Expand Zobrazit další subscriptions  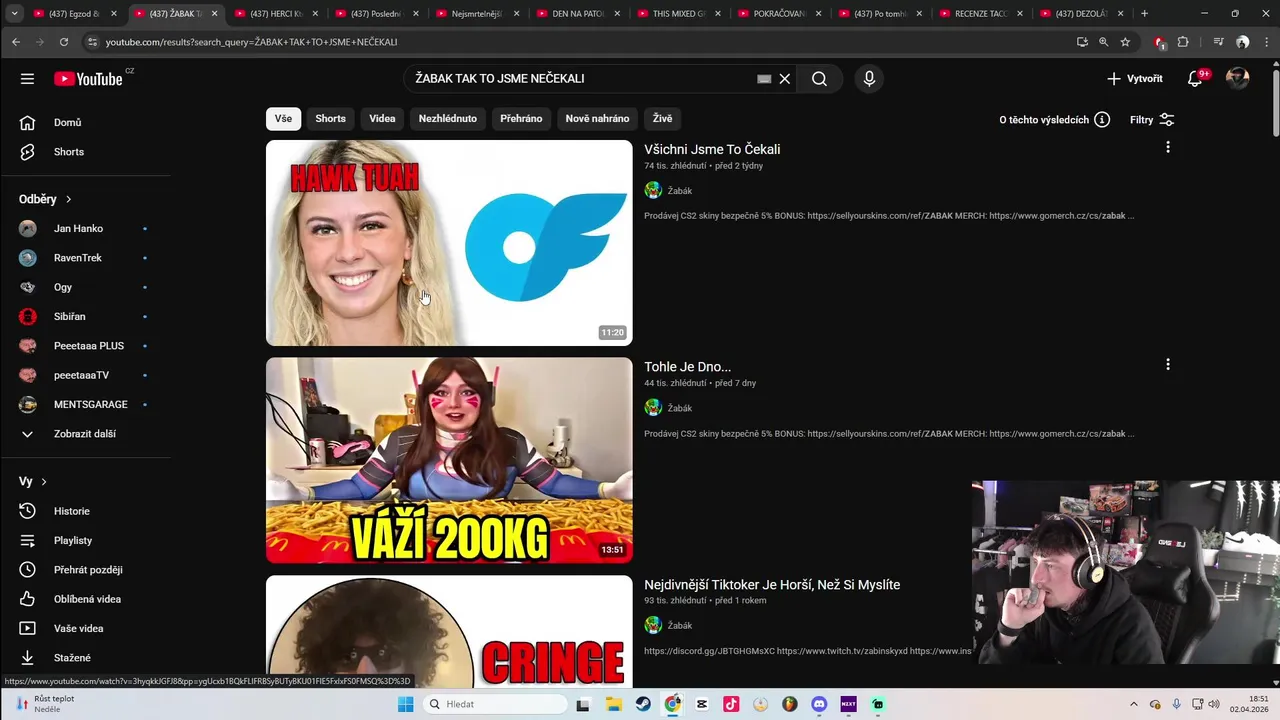(85, 434)
